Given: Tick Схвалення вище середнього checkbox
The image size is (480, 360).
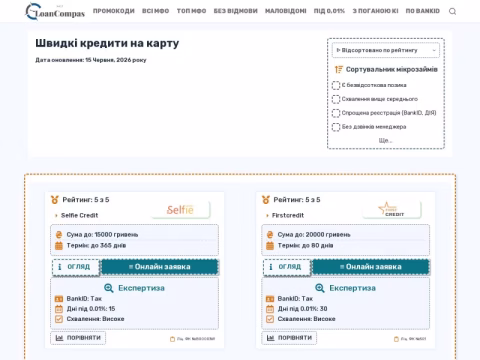Looking at the screenshot, I should click(336, 99).
